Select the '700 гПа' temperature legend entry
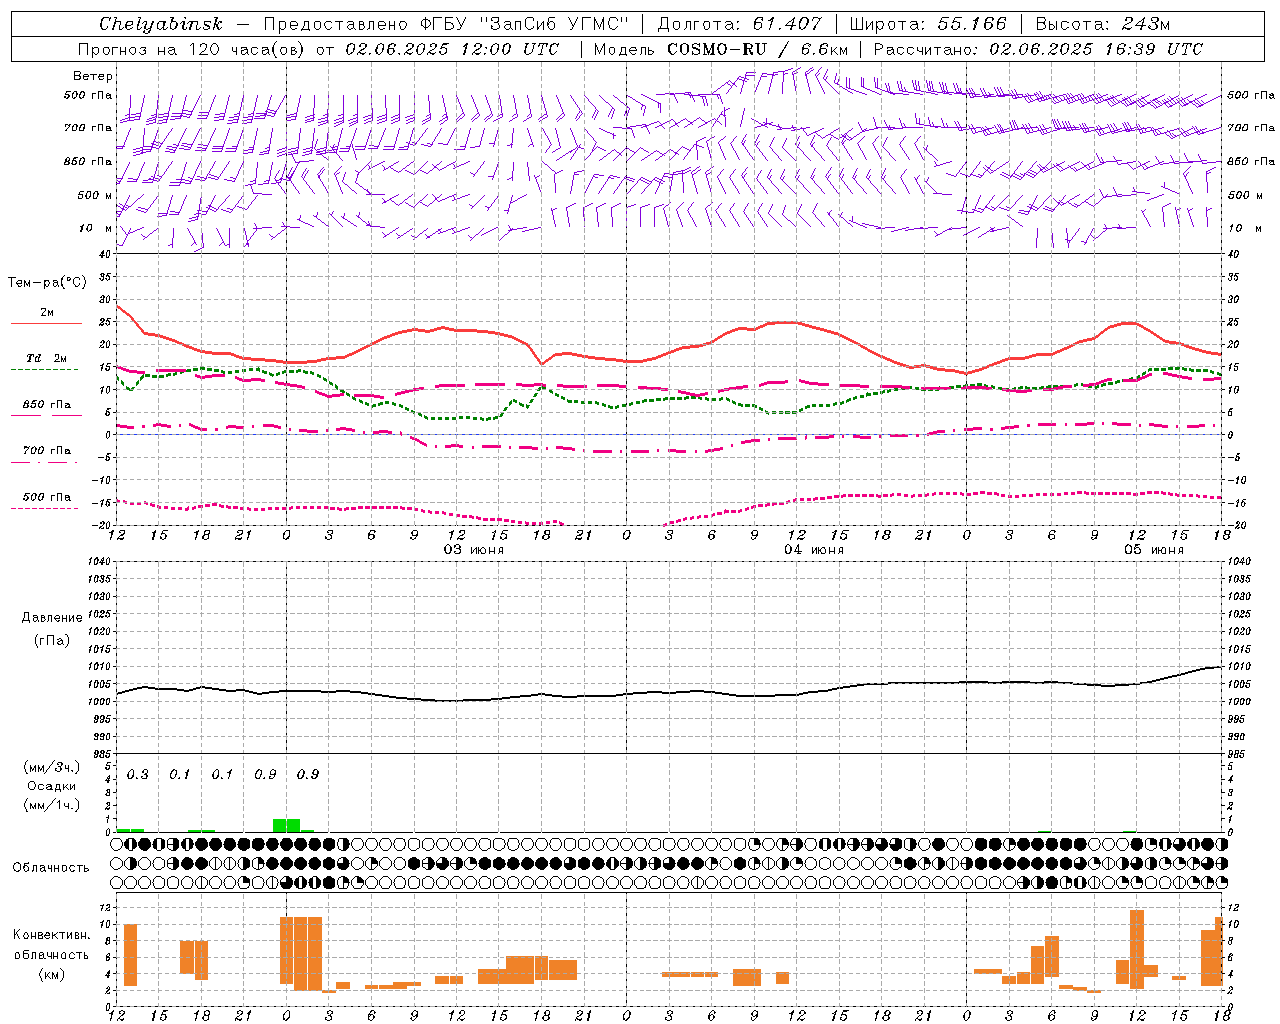The image size is (1280, 1024). click(x=47, y=451)
